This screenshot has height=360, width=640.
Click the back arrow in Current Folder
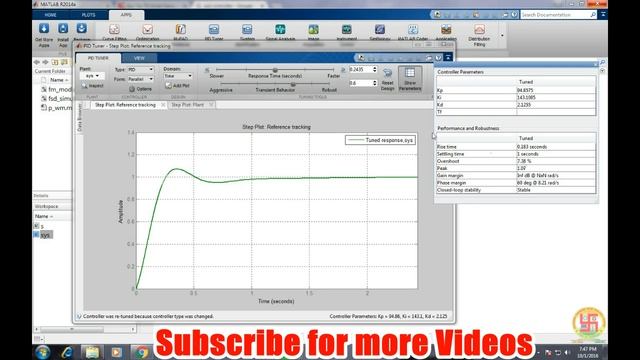37,62
